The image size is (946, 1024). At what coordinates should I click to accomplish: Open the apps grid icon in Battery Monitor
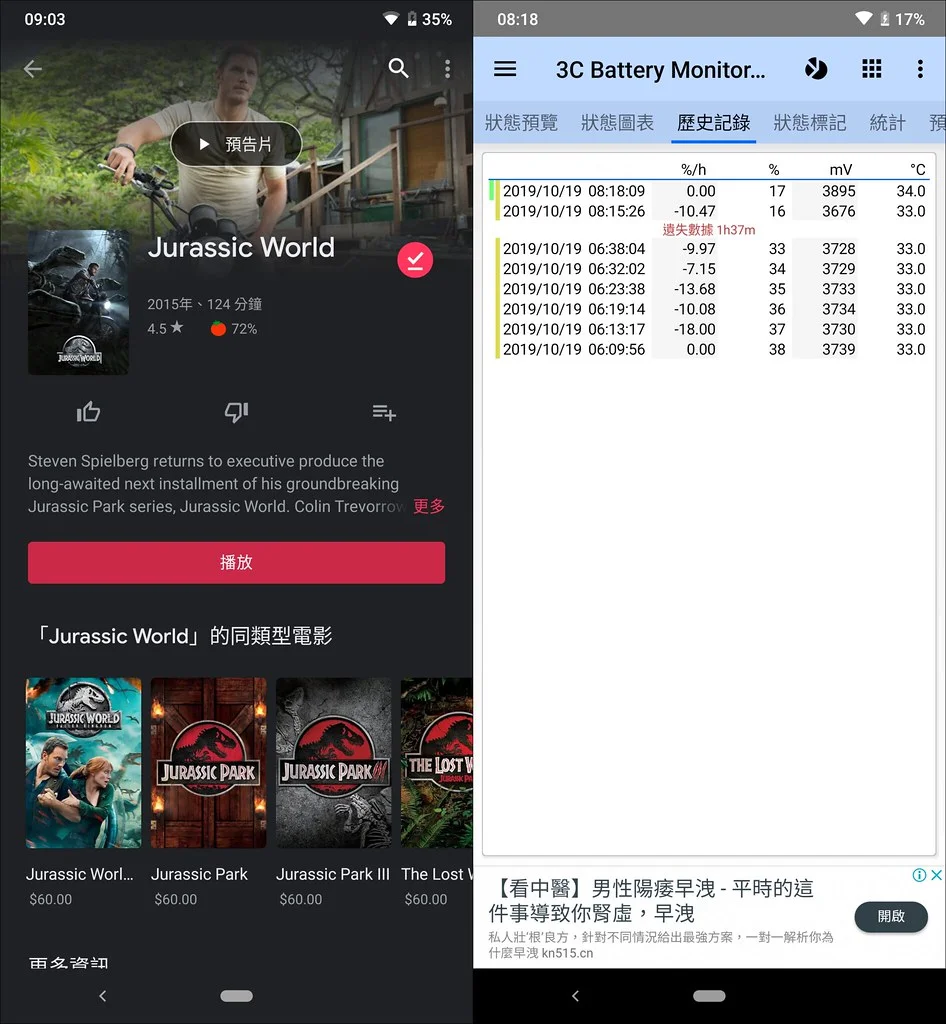872,69
